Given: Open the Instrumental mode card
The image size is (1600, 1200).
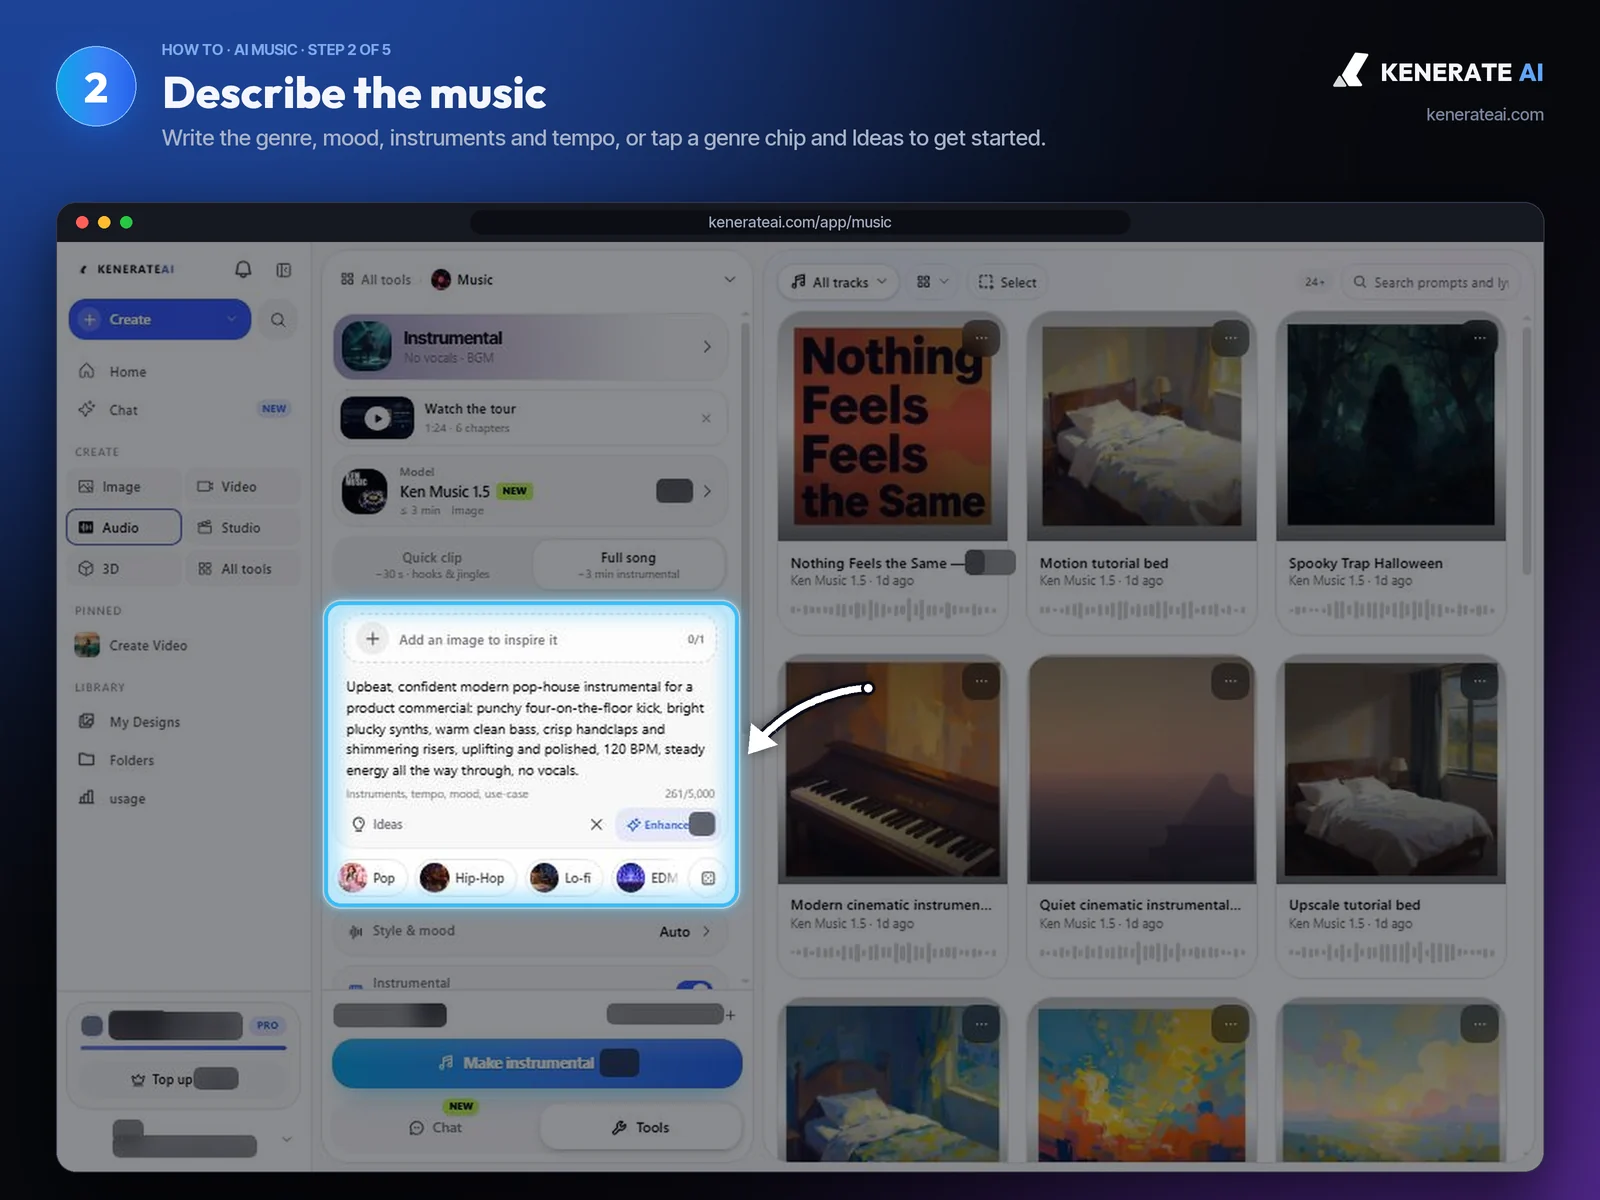Looking at the screenshot, I should (530, 347).
